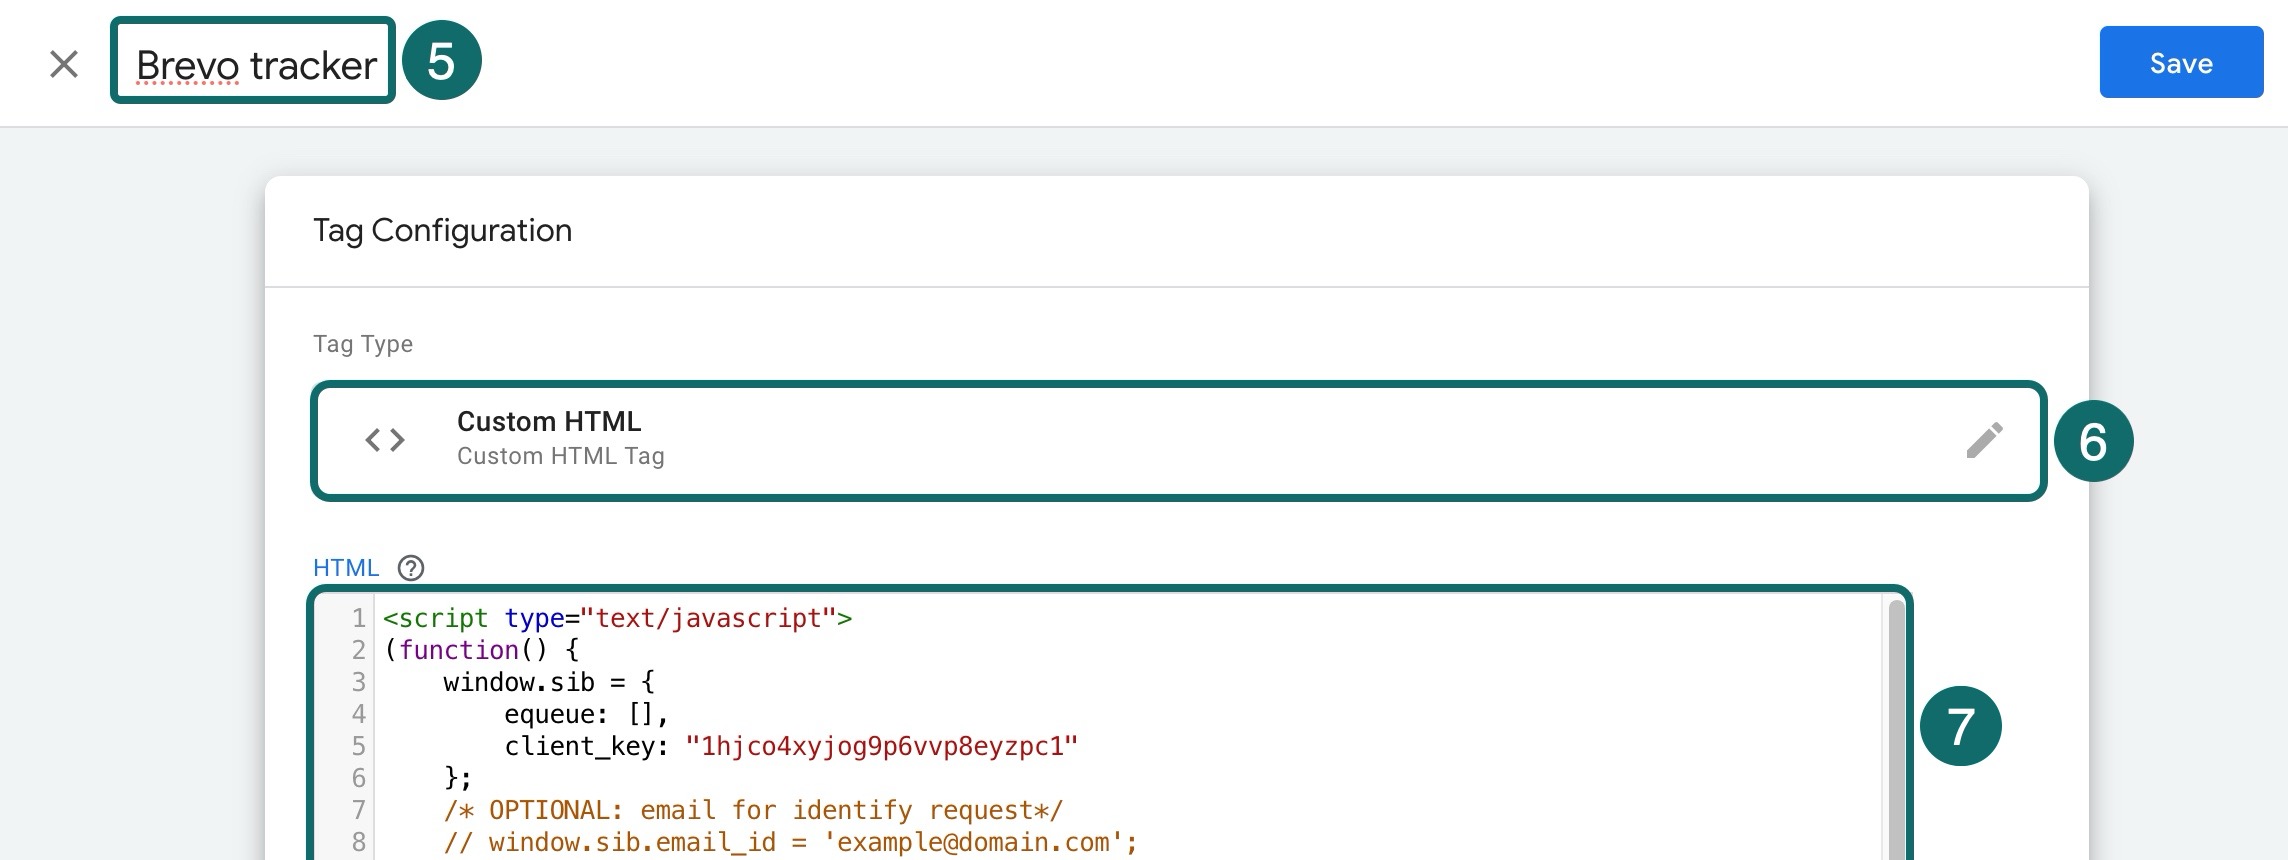Click the 'Tag Configuration' heading
This screenshot has height=860, width=2288.
point(443,230)
